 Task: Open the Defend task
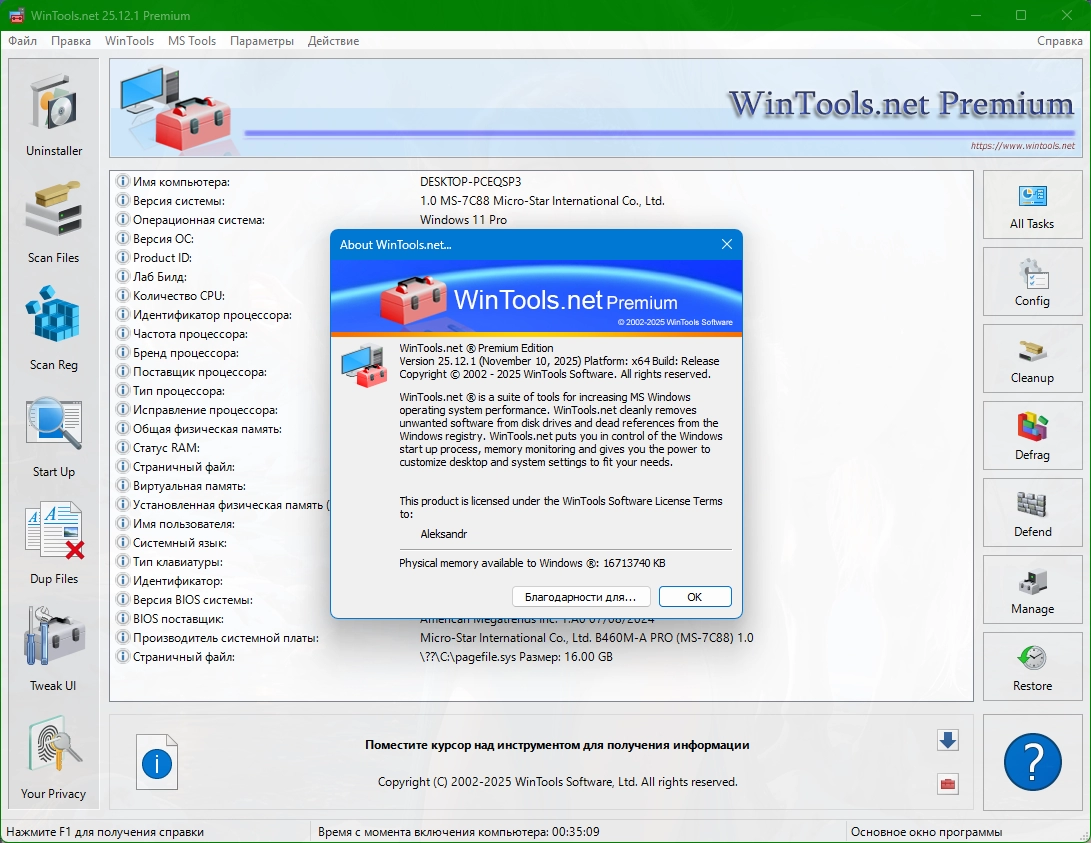[x=1032, y=513]
